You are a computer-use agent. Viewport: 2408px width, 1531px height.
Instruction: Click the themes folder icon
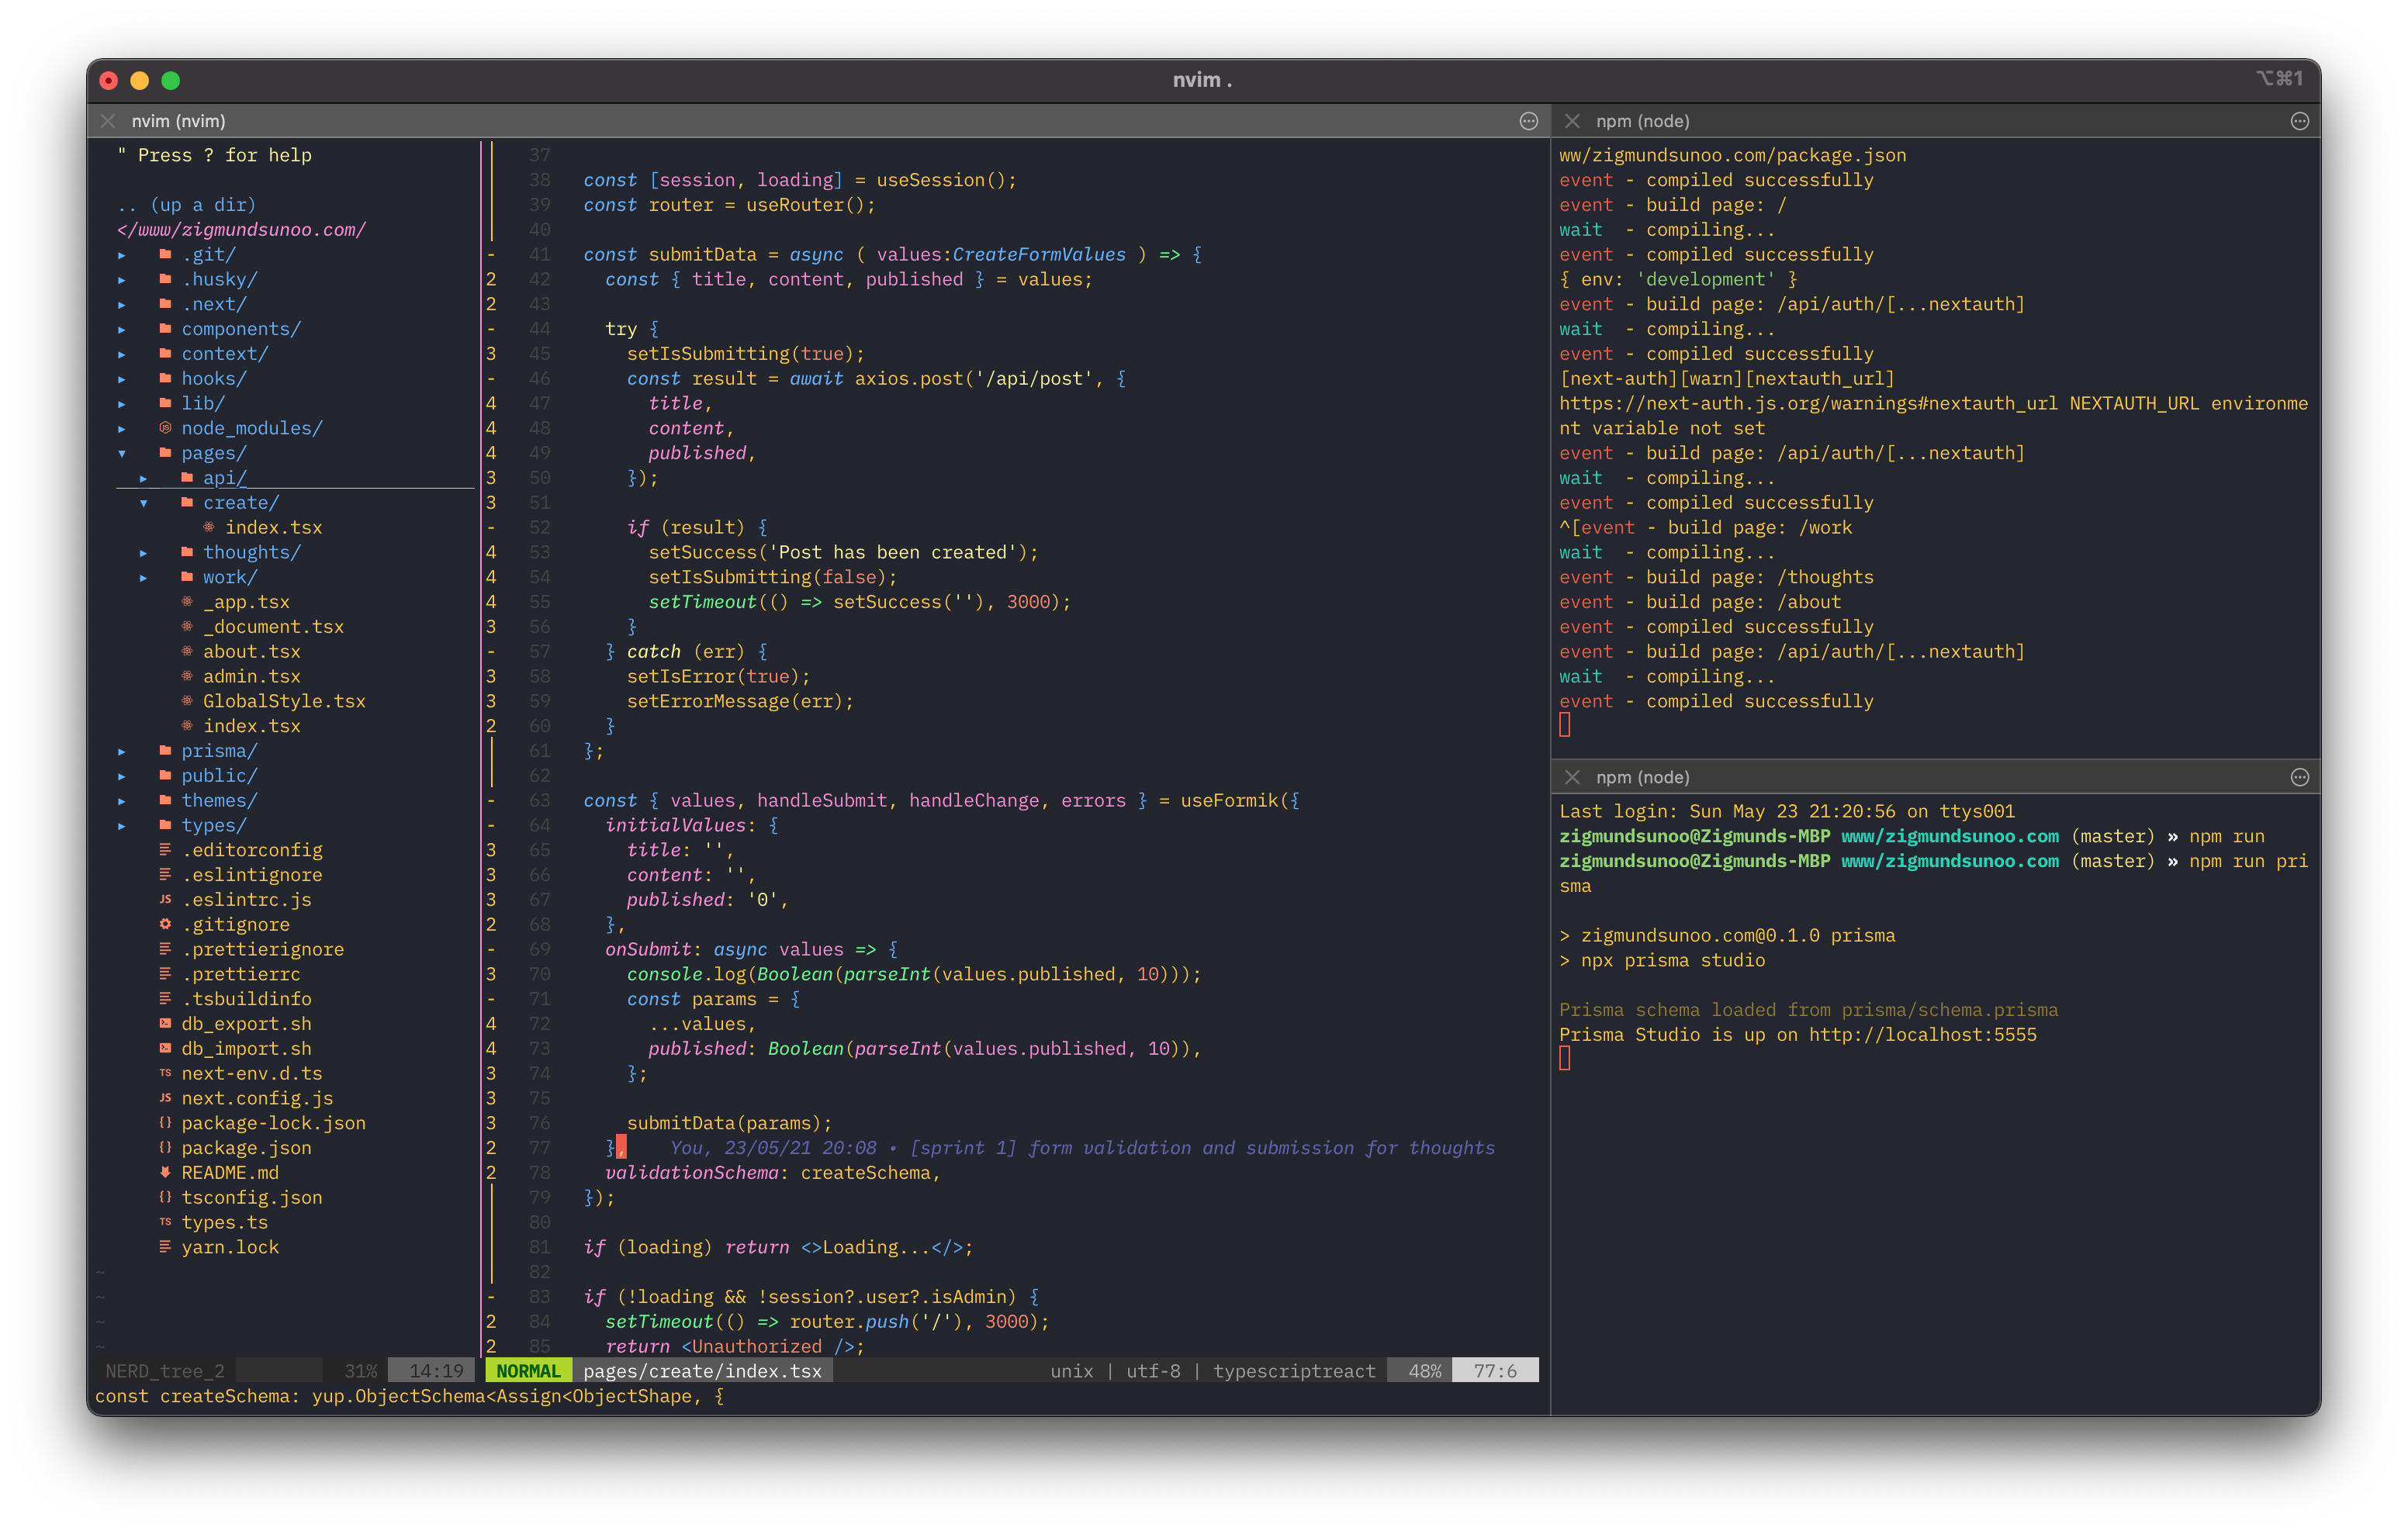pos(166,800)
